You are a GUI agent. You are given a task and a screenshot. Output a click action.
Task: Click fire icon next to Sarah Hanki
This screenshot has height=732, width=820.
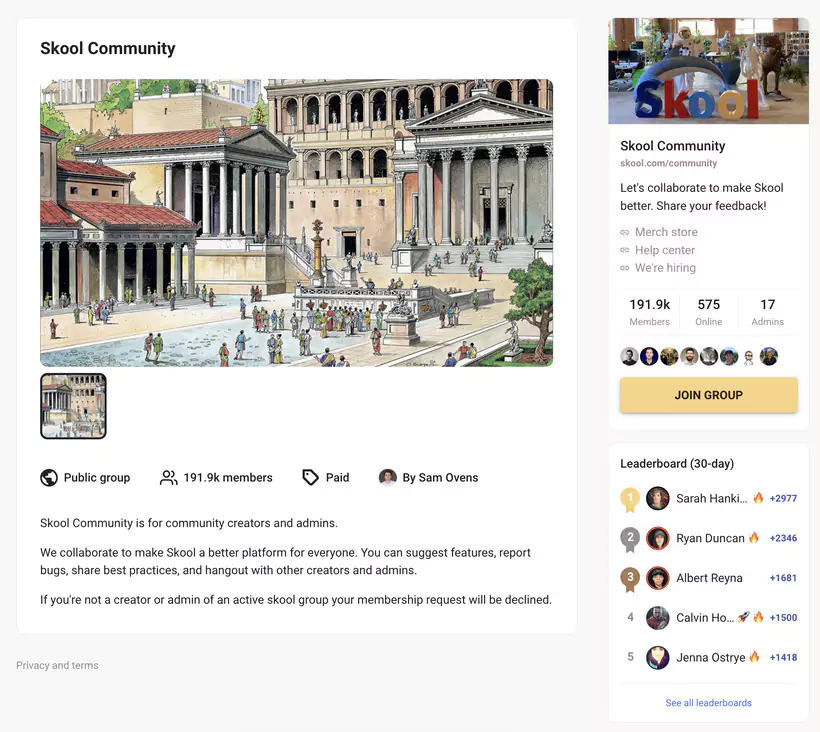[x=758, y=498]
